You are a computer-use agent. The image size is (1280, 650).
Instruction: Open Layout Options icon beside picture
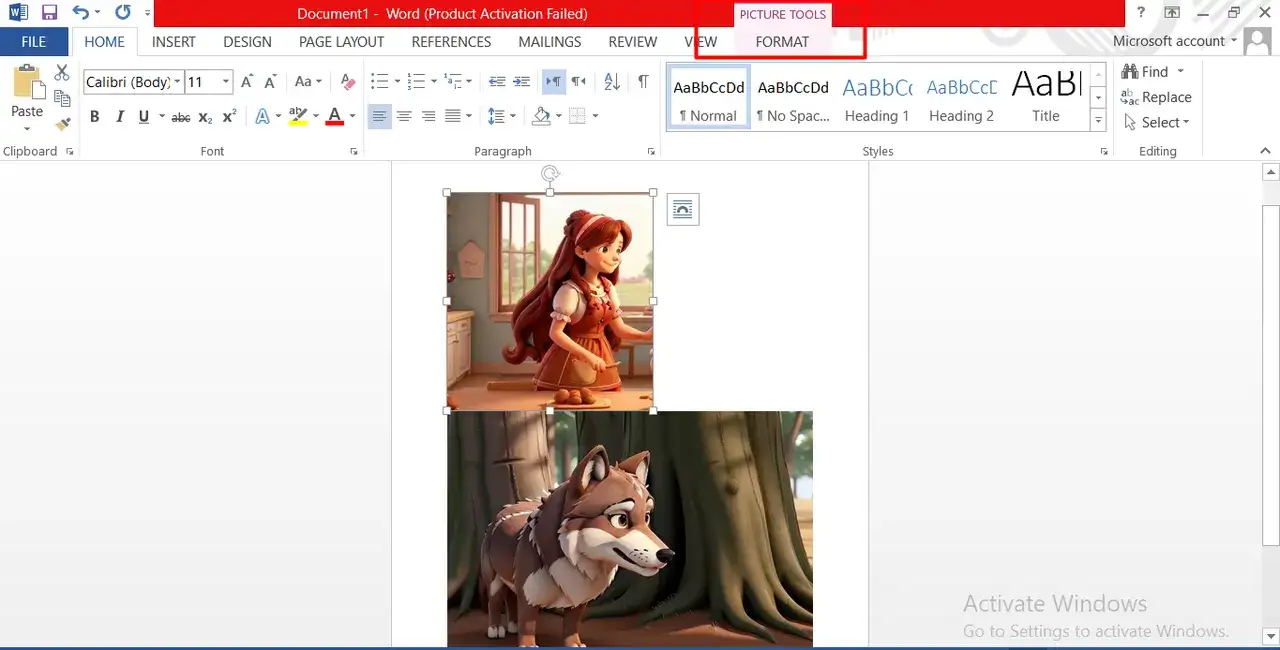pos(683,209)
